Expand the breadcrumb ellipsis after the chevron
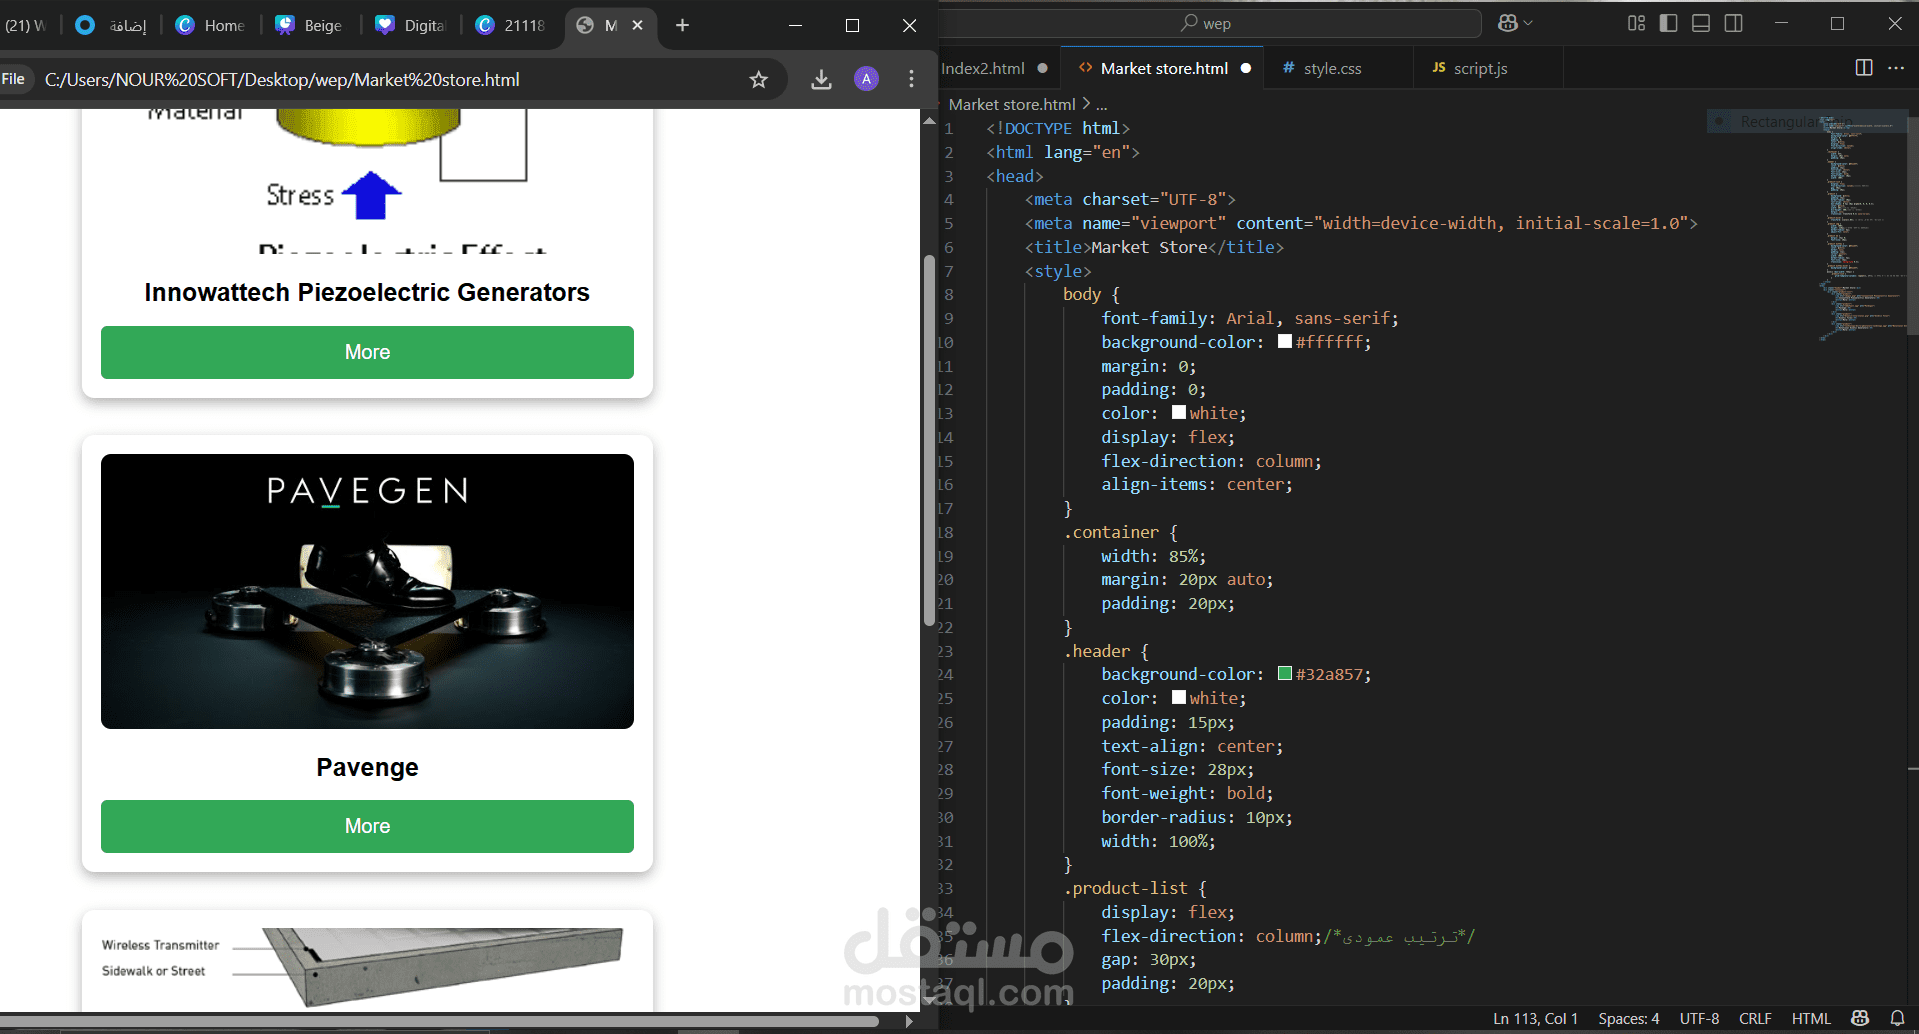The image size is (1919, 1034). pyautogui.click(x=1101, y=104)
